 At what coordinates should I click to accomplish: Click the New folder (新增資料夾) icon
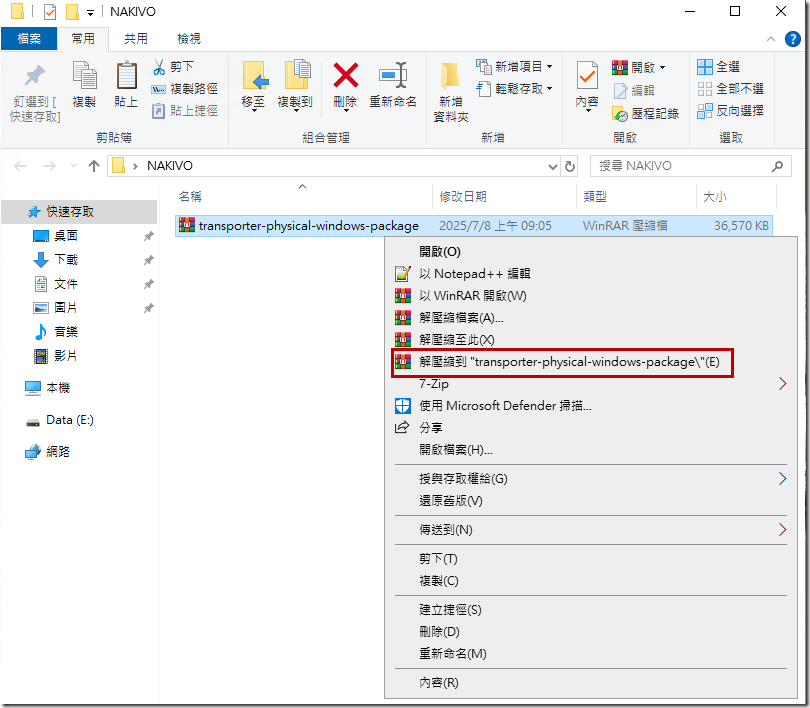(450, 76)
